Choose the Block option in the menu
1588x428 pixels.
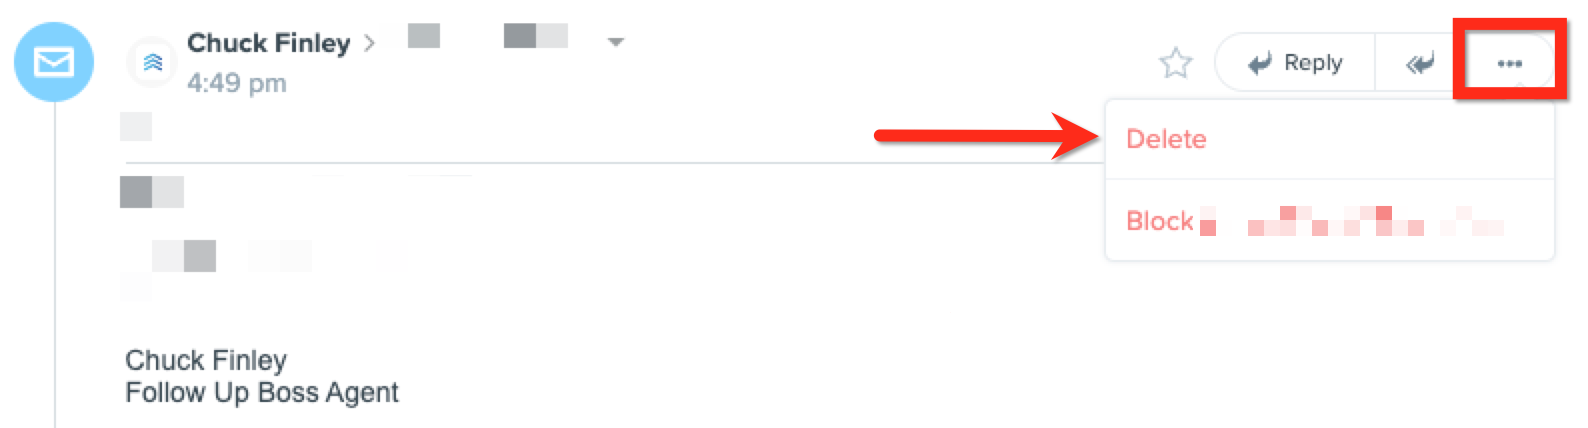pos(1160,221)
